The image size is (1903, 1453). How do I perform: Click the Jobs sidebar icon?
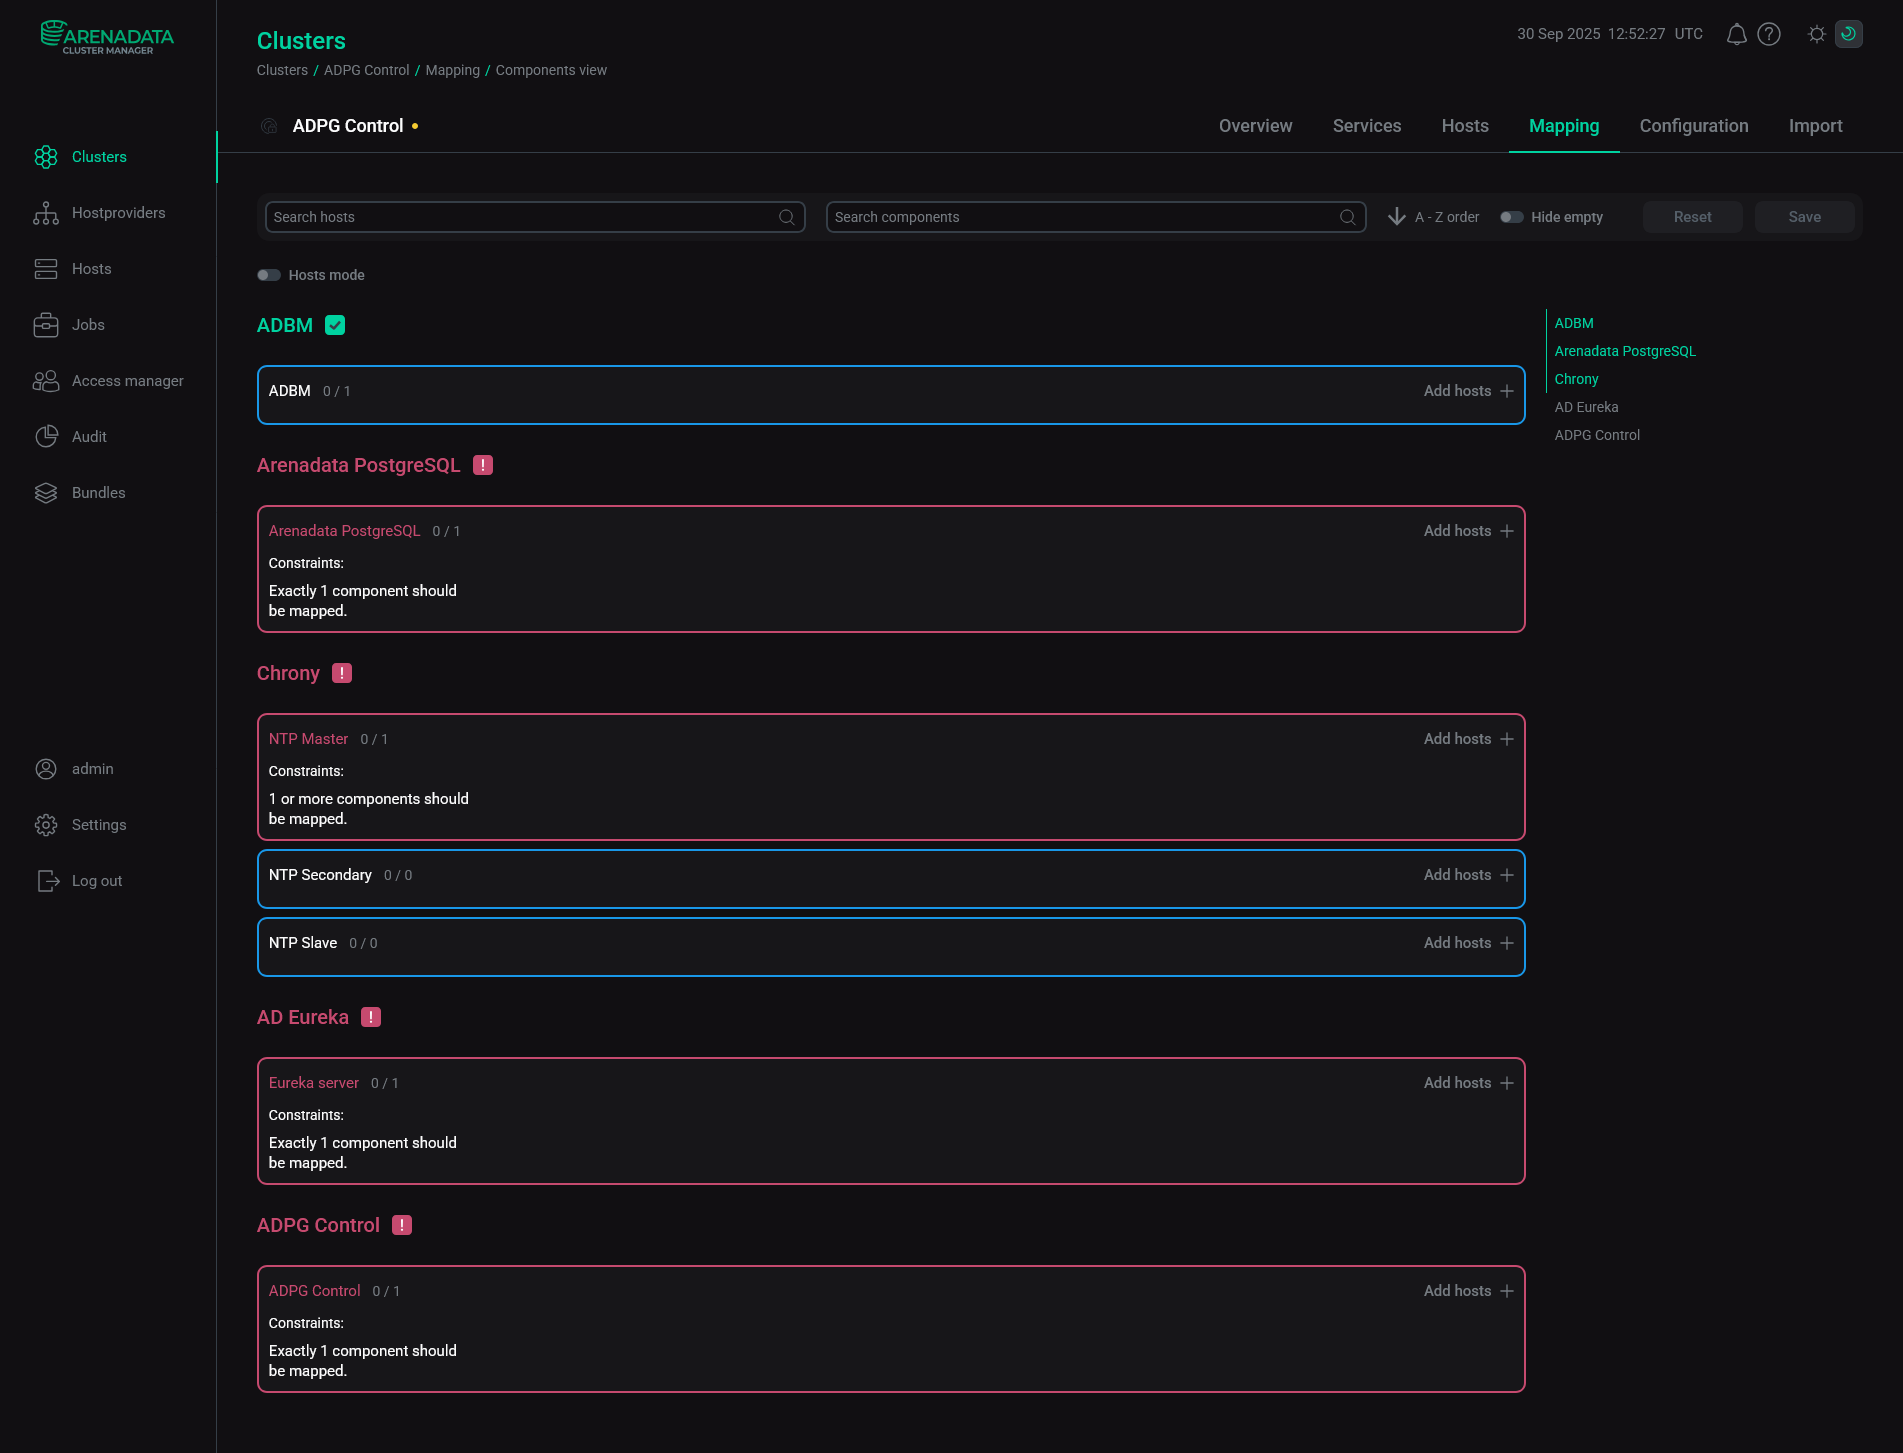[46, 324]
